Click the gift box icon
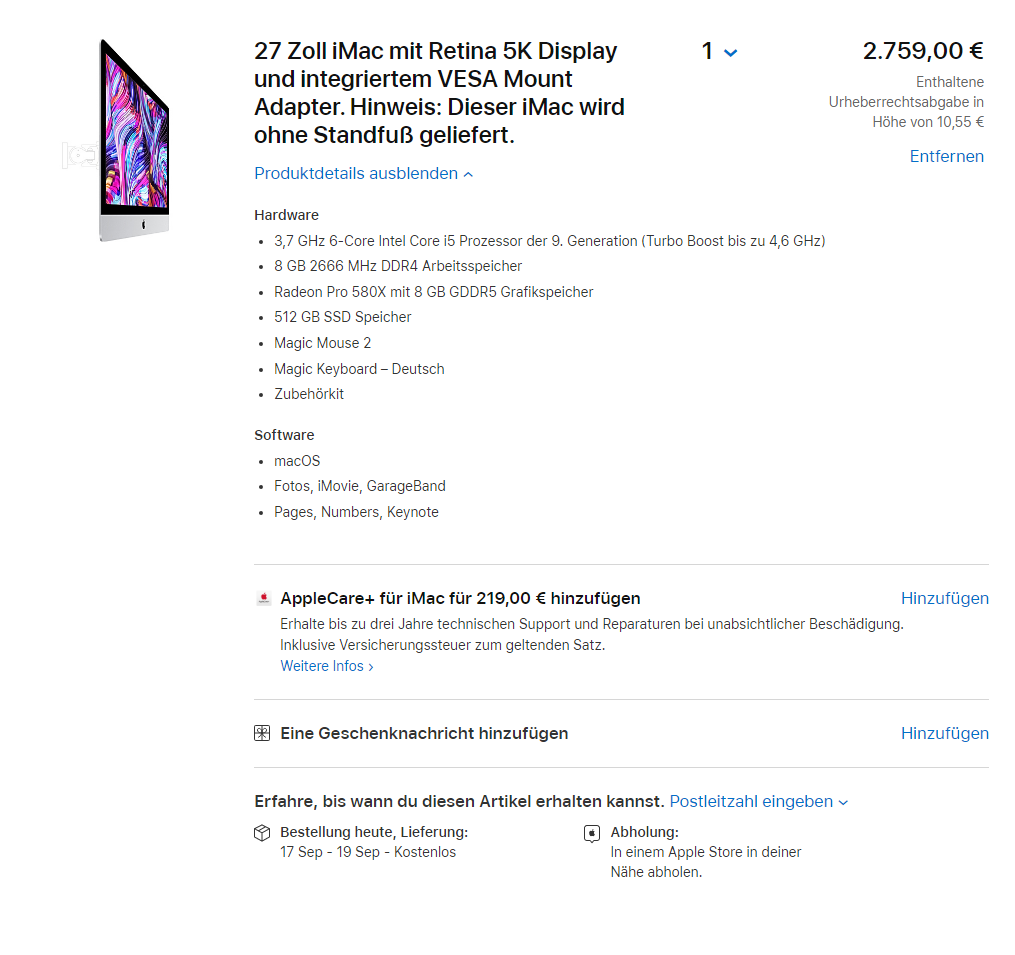 tap(262, 734)
